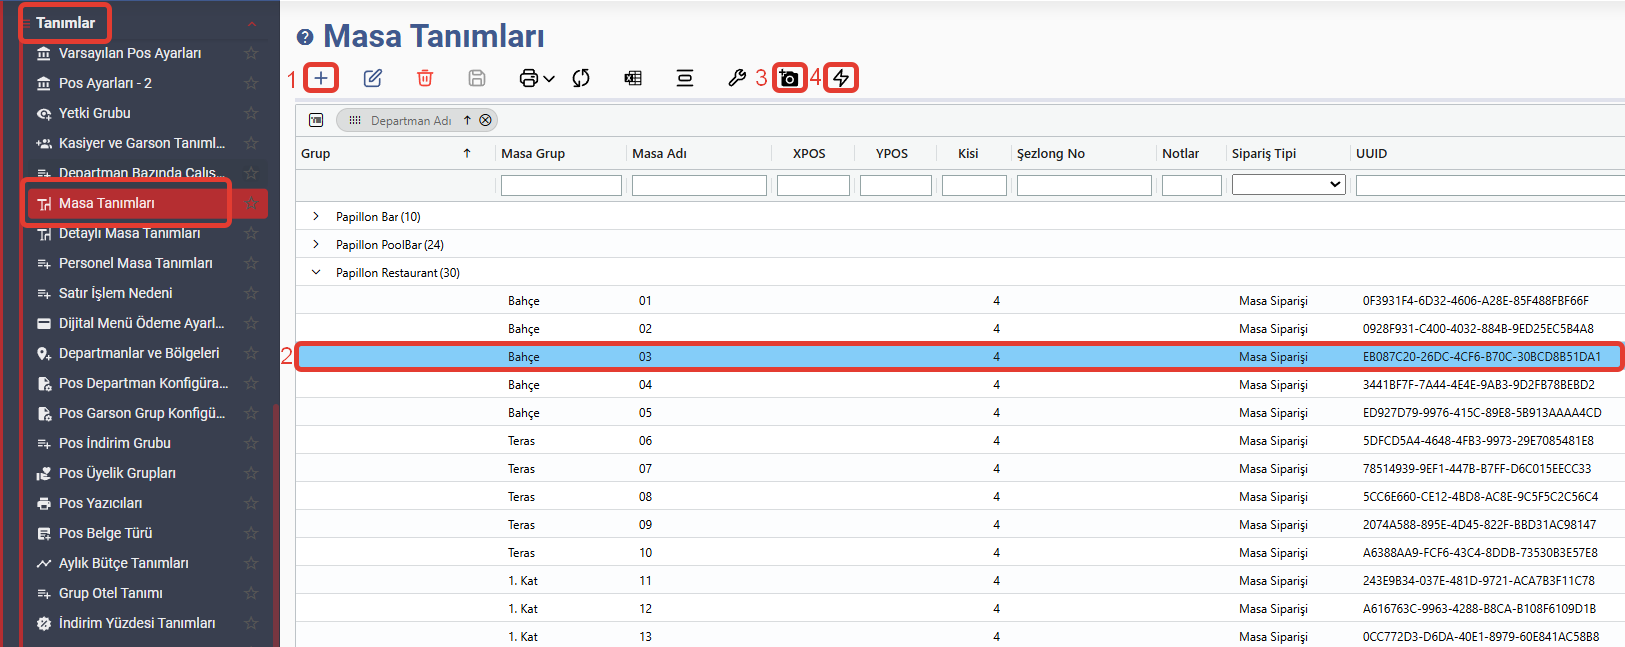The width and height of the screenshot is (1625, 647).
Task: Collapse the Papillon Restaurant group
Action: [316, 272]
